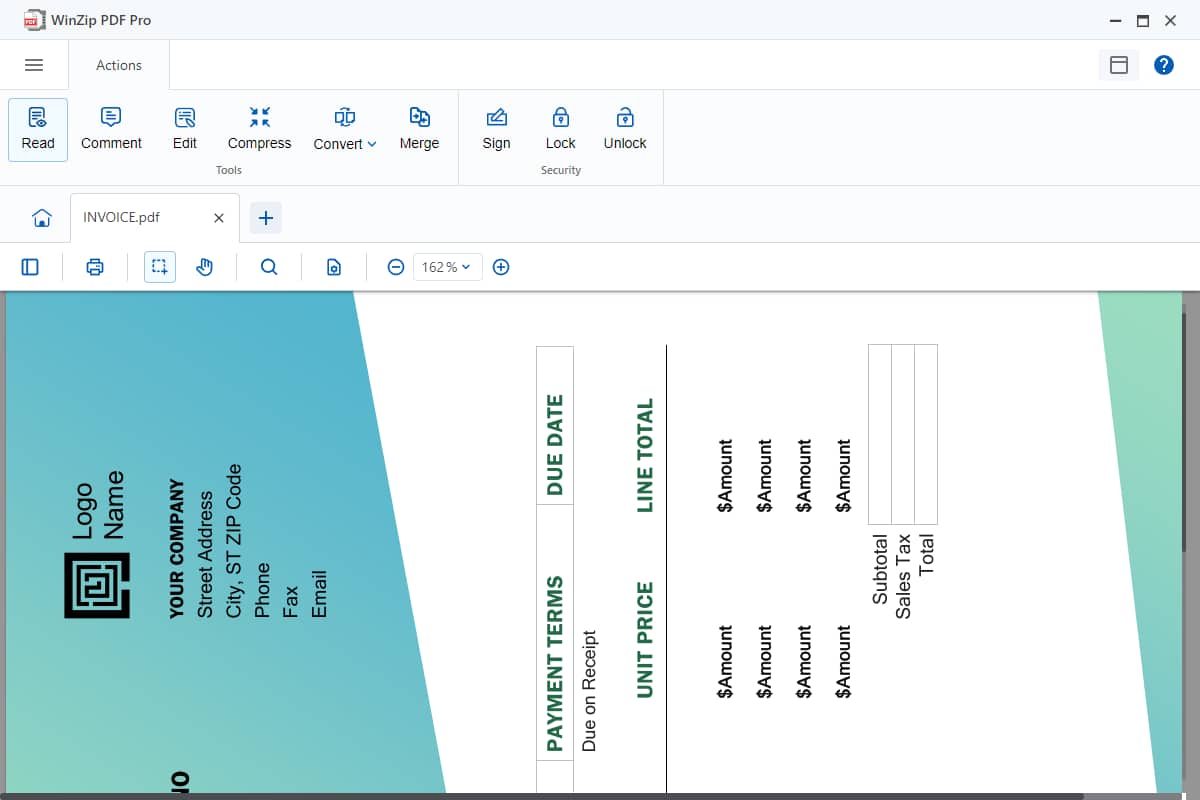Unlock the PDF document
Image resolution: width=1200 pixels, height=800 pixels.
(624, 129)
